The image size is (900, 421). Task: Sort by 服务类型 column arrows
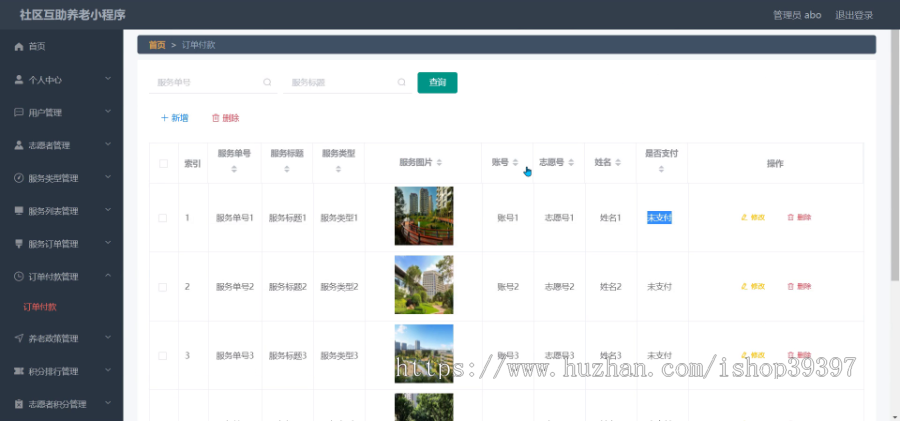[x=338, y=169]
